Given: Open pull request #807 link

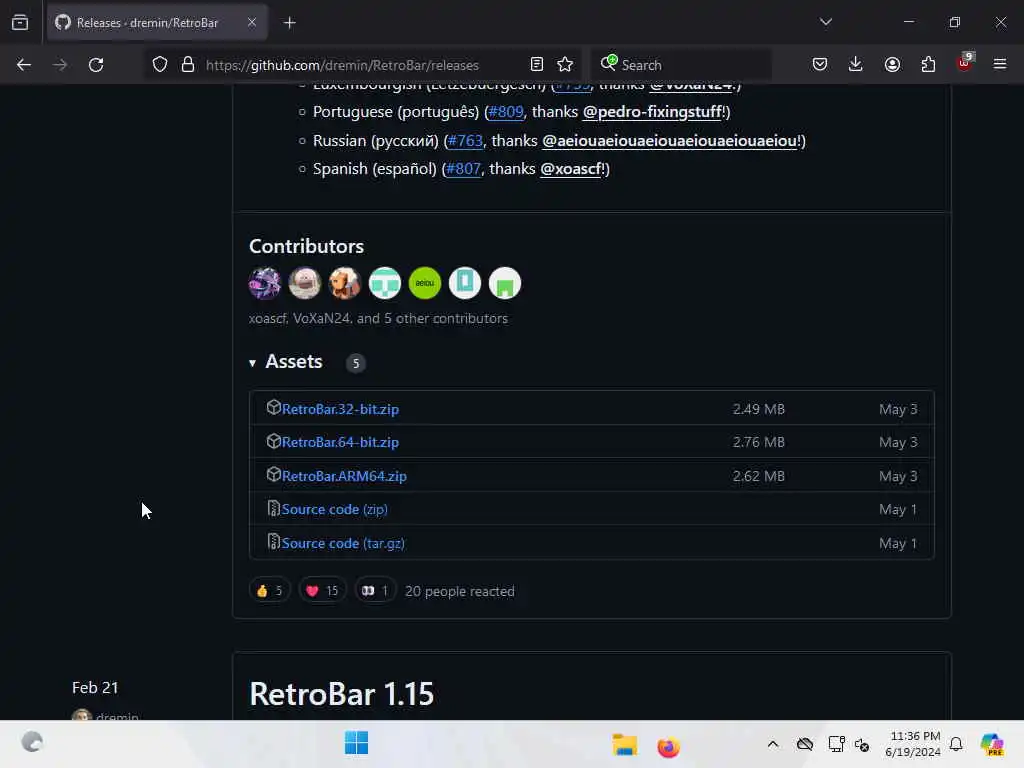Looking at the screenshot, I should point(463,169).
